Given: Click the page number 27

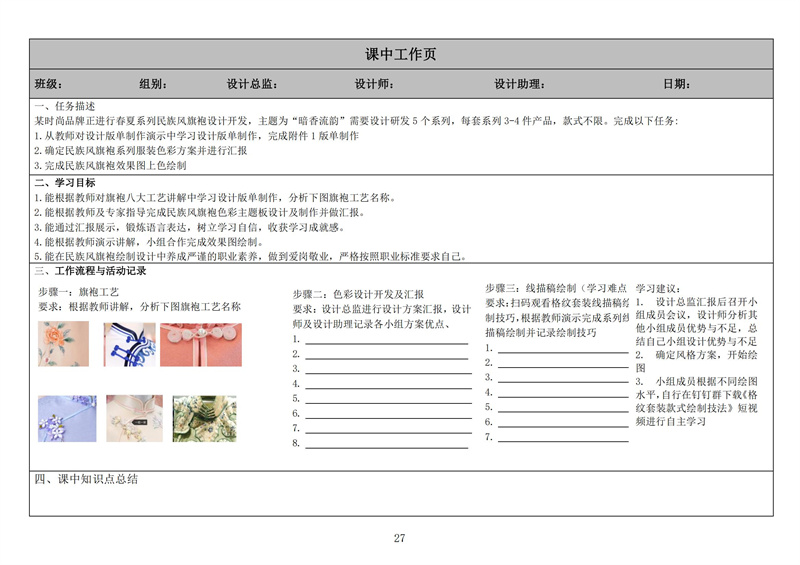Looking at the screenshot, I should [399, 538].
